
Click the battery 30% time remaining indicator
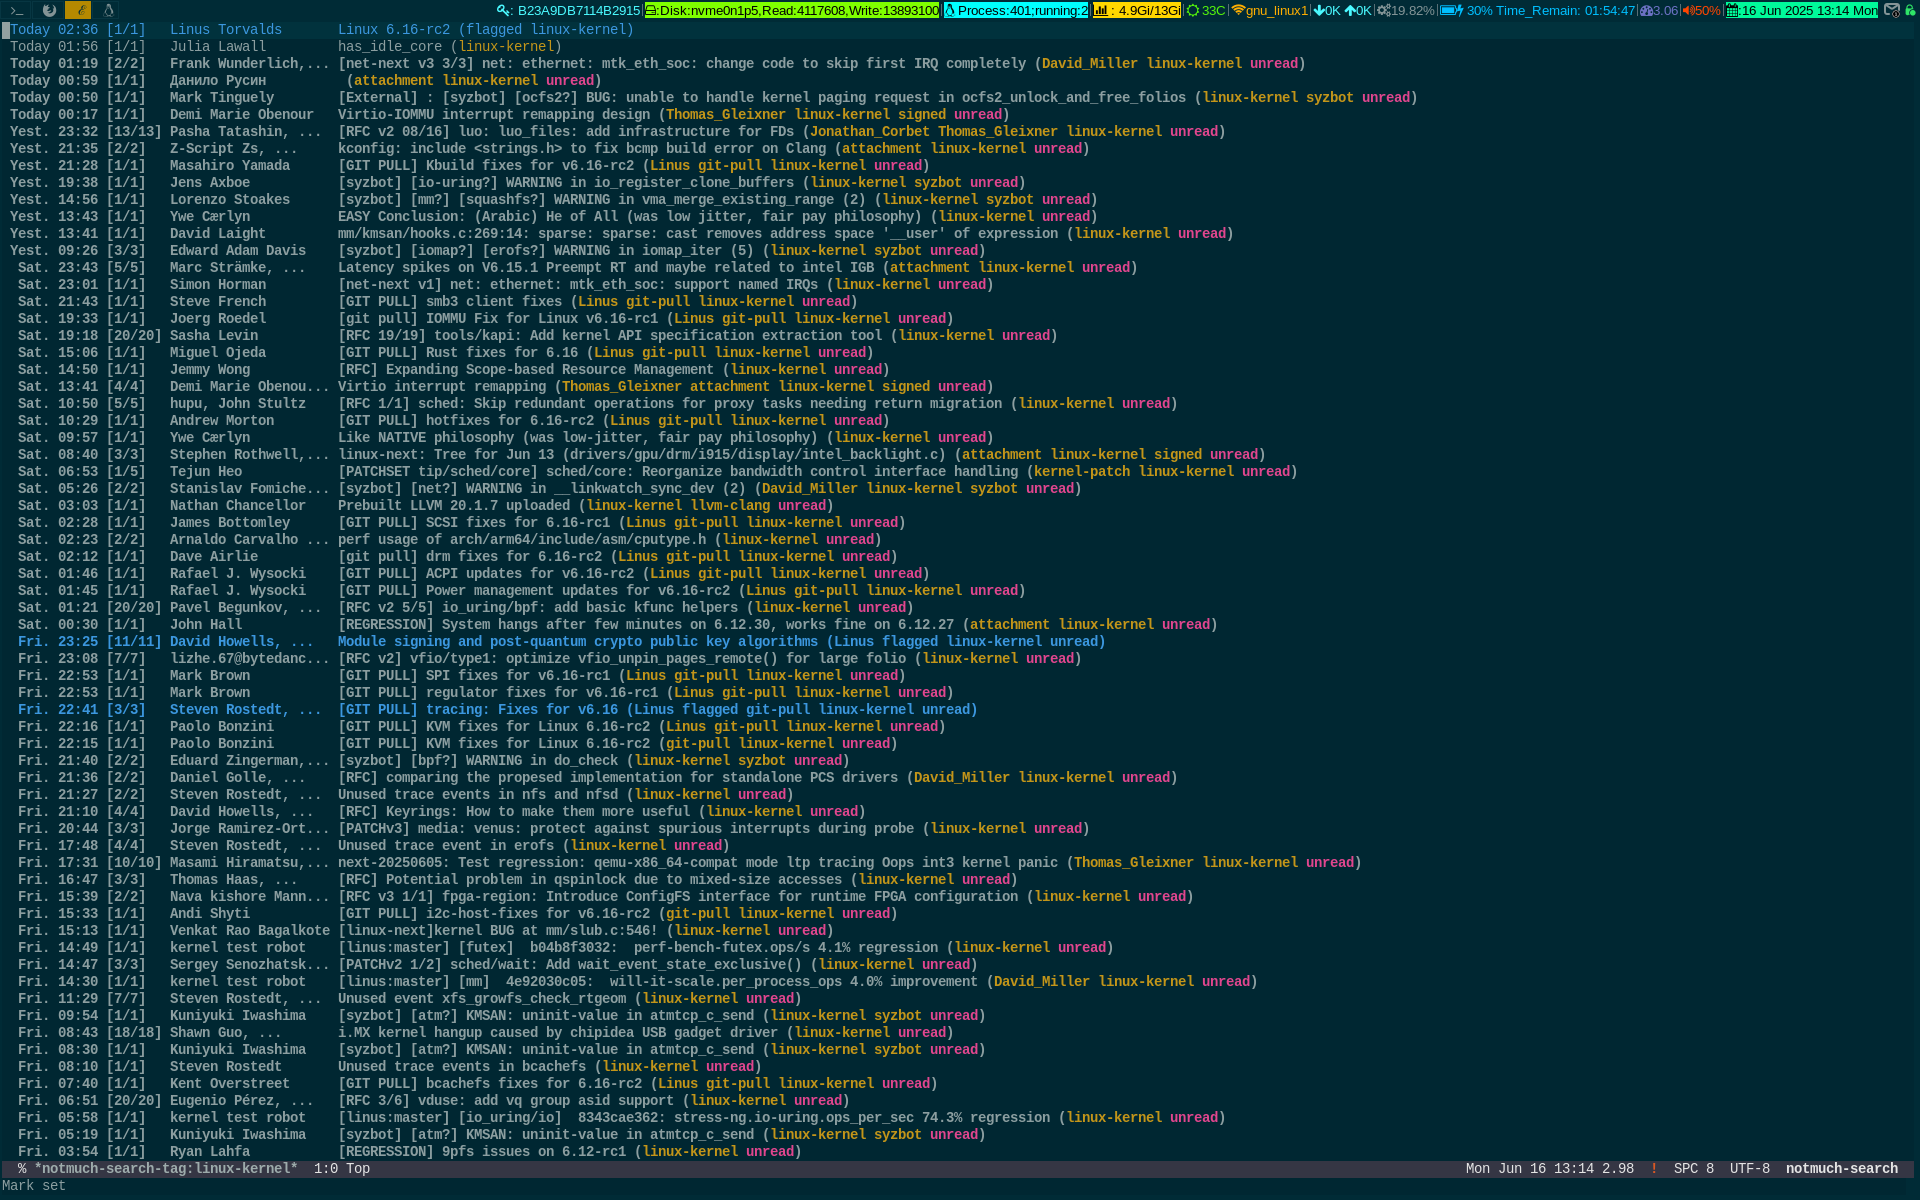click(x=1538, y=10)
